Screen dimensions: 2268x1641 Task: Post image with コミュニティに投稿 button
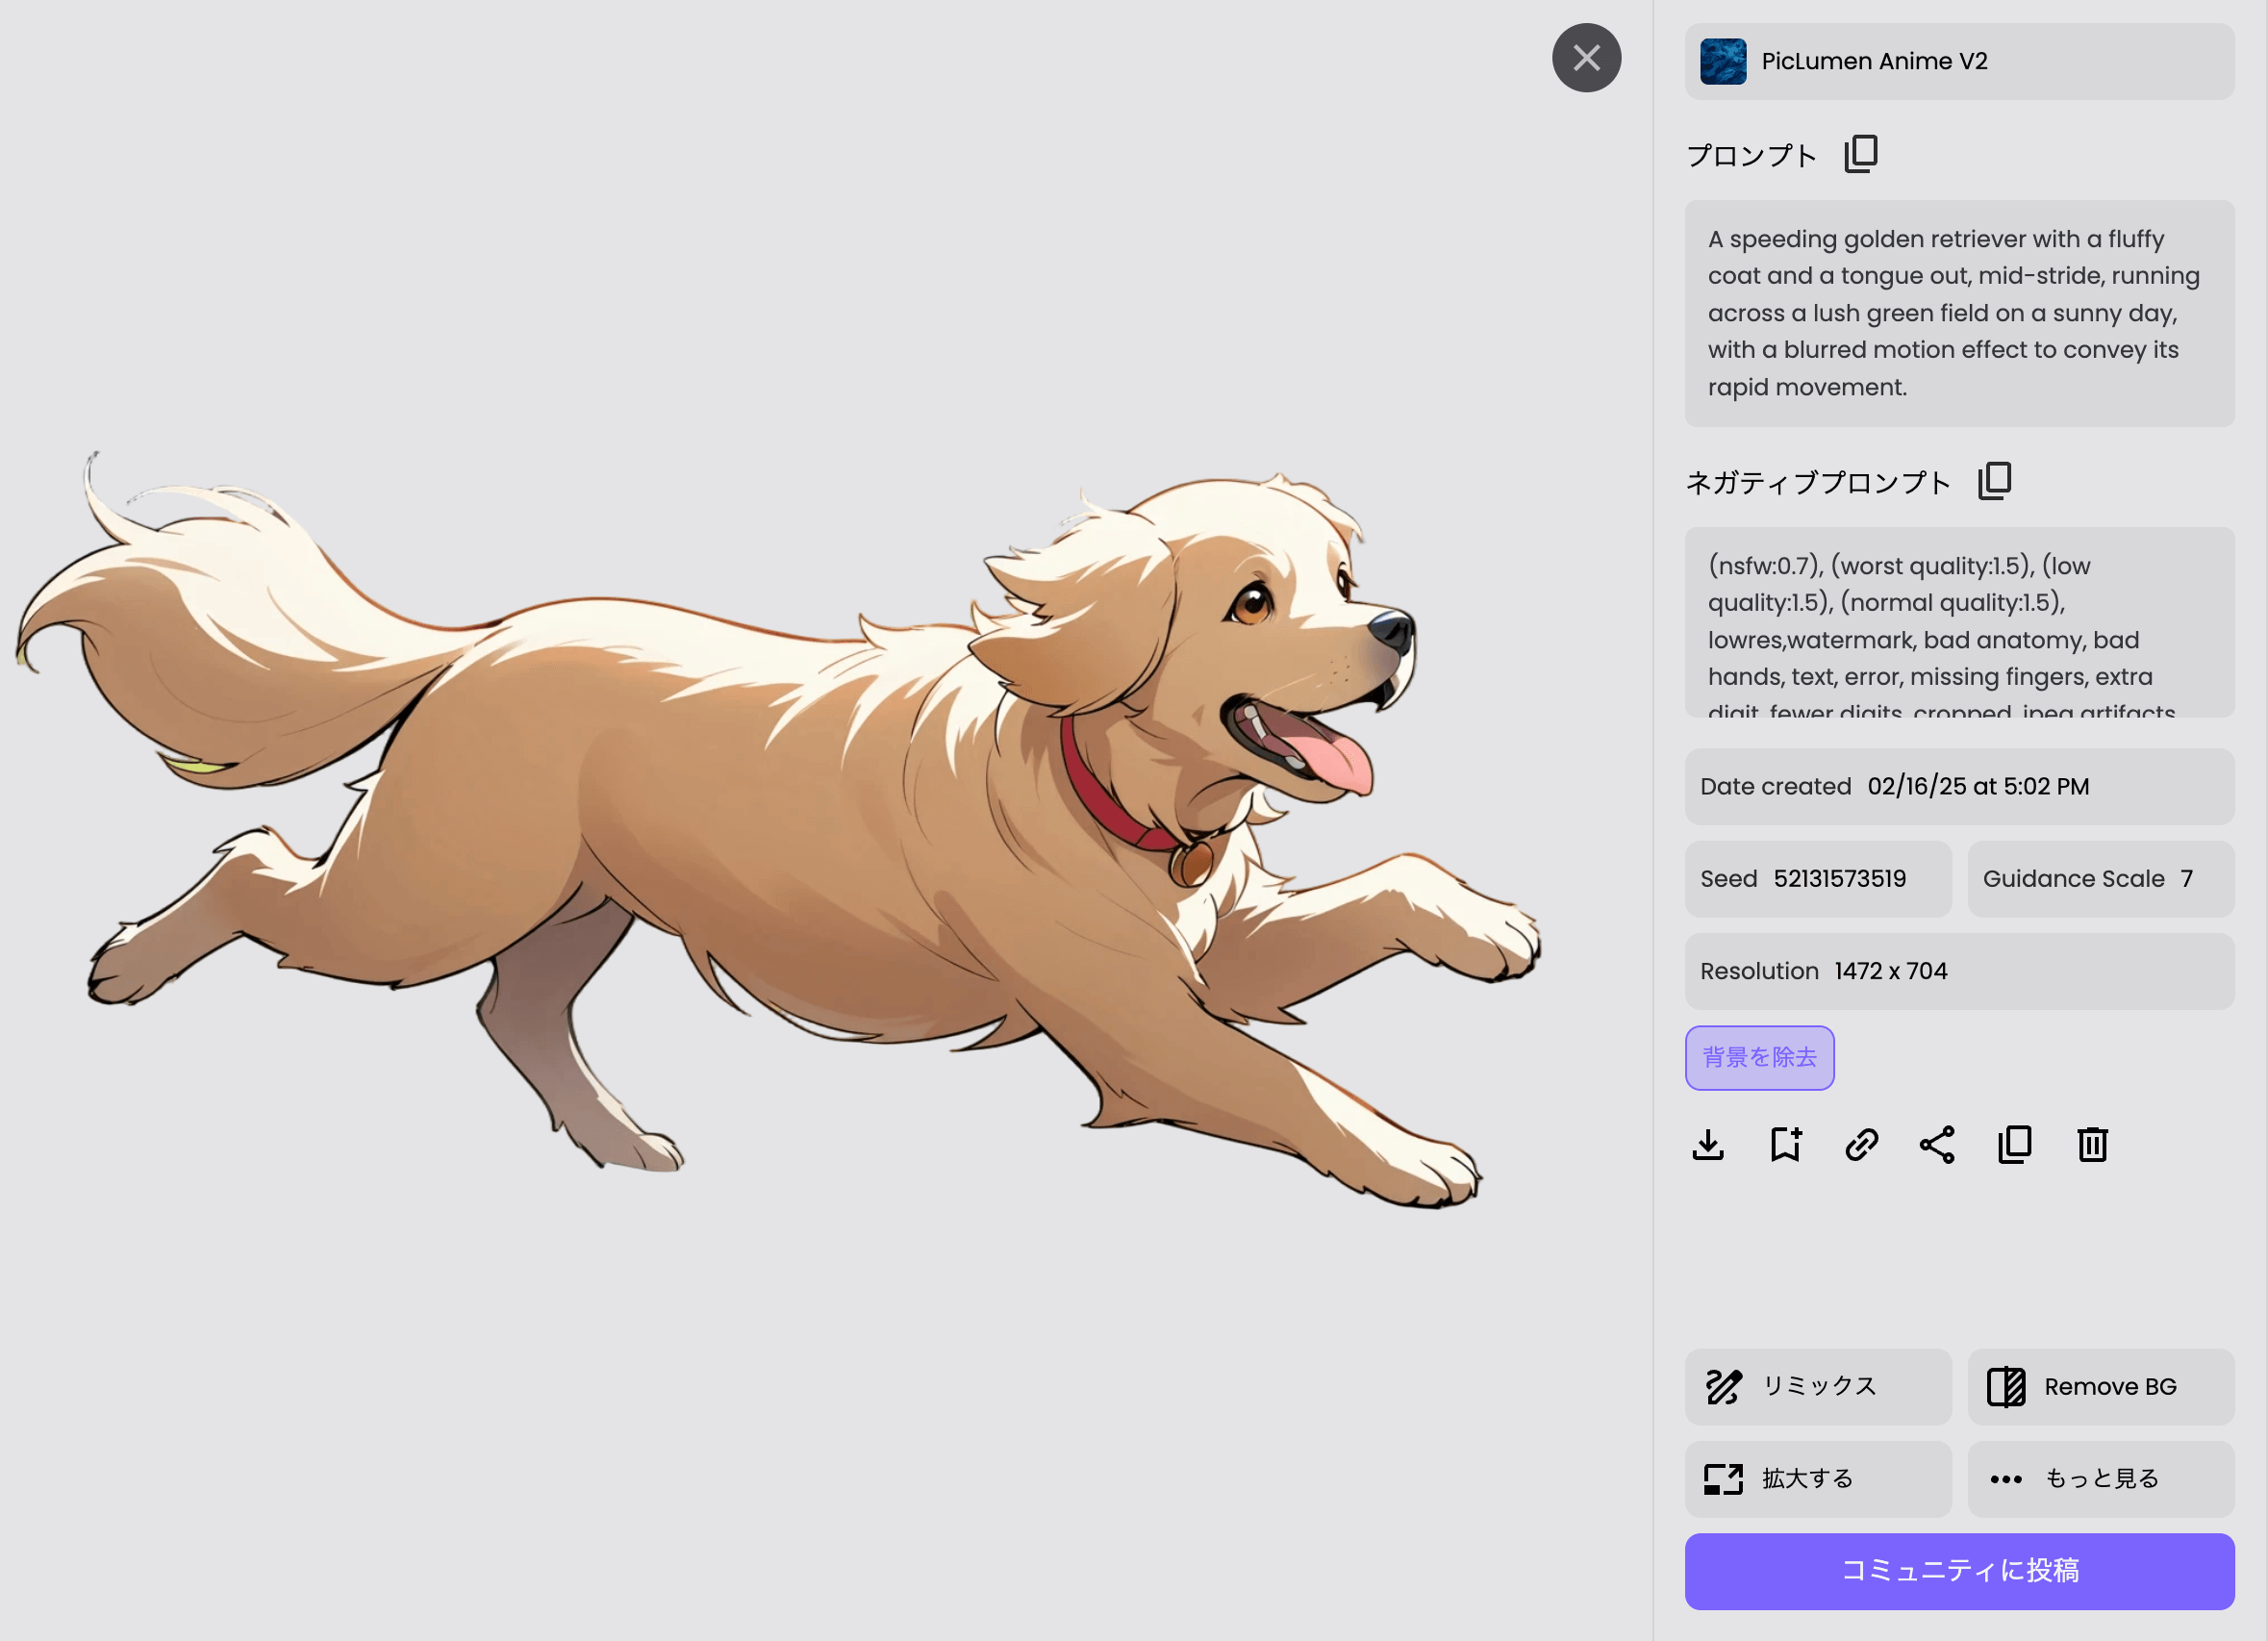(x=1959, y=1570)
